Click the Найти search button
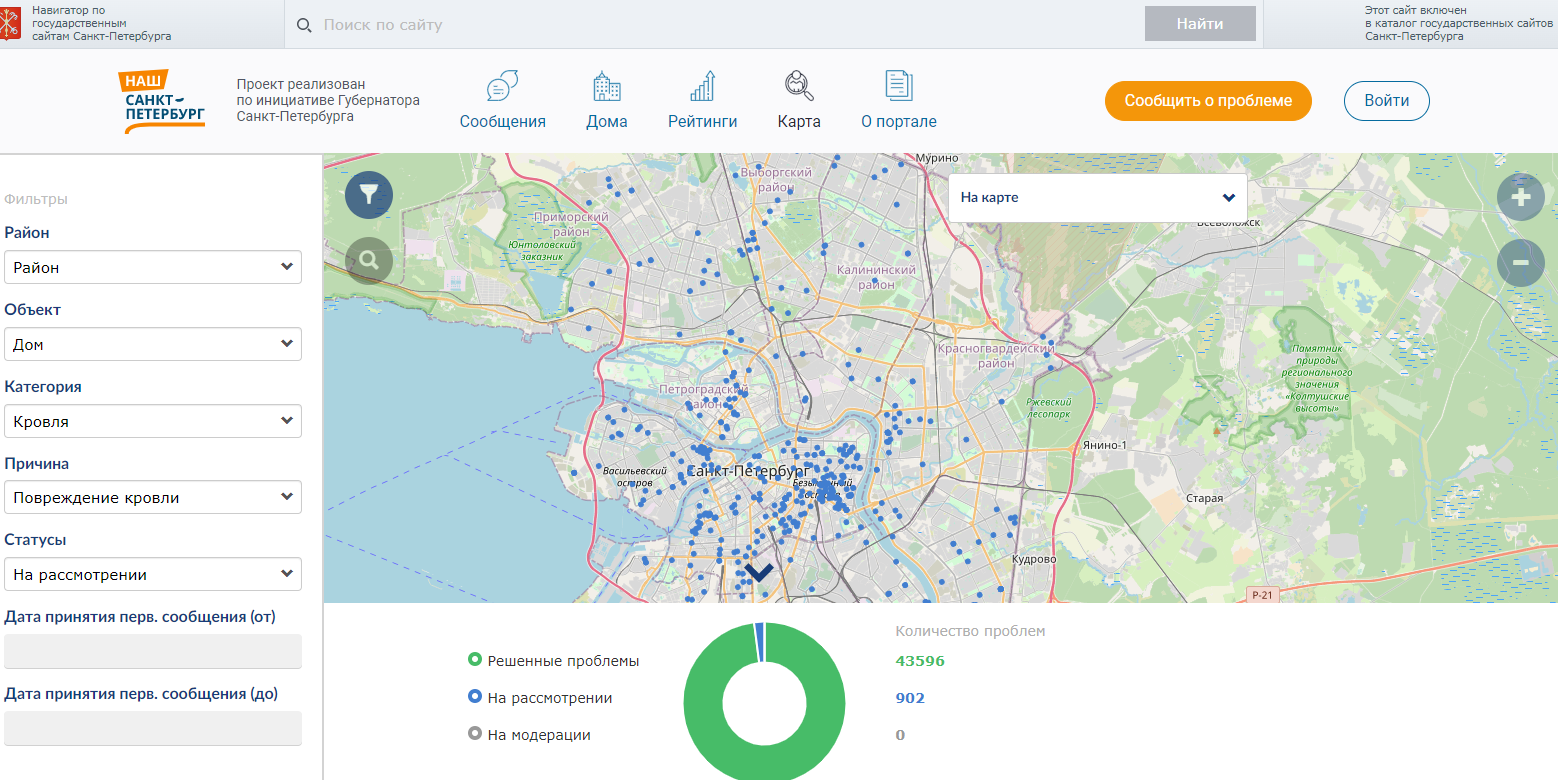The width and height of the screenshot is (1558, 780). click(x=1200, y=24)
